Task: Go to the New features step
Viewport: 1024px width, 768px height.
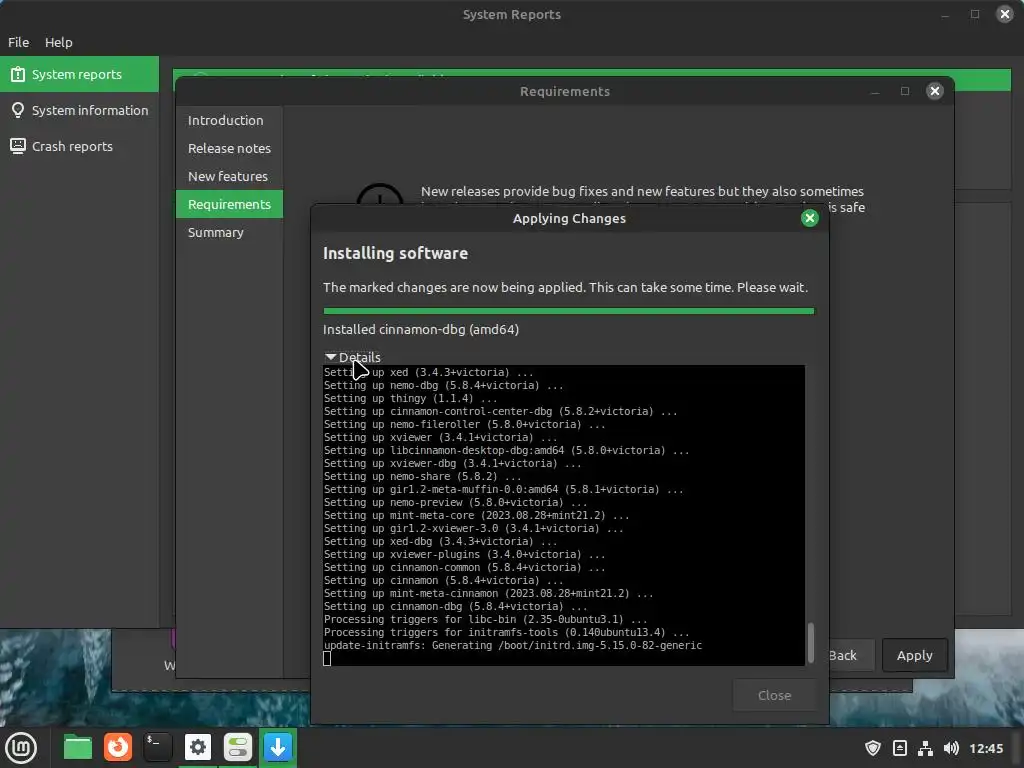Action: click(229, 176)
